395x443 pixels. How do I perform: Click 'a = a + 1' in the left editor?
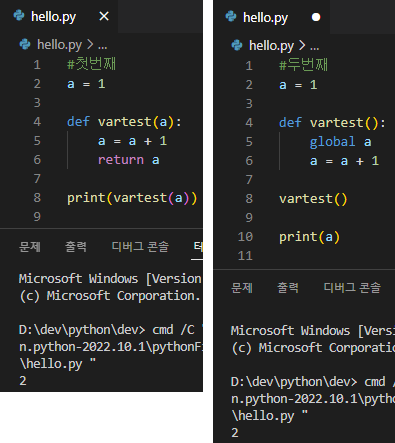pyautogui.click(x=132, y=141)
